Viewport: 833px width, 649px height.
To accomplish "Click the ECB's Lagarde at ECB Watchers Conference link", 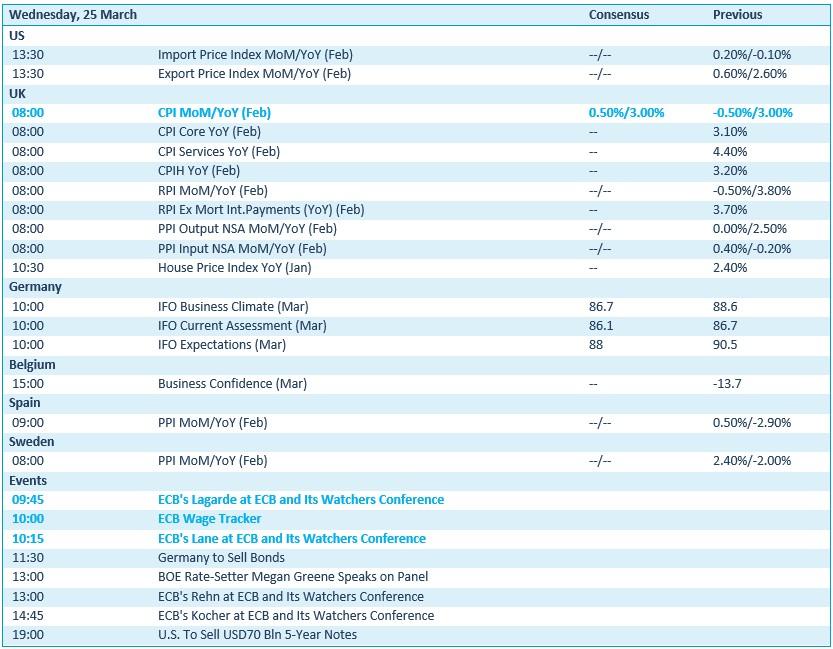I will pyautogui.click(x=300, y=499).
